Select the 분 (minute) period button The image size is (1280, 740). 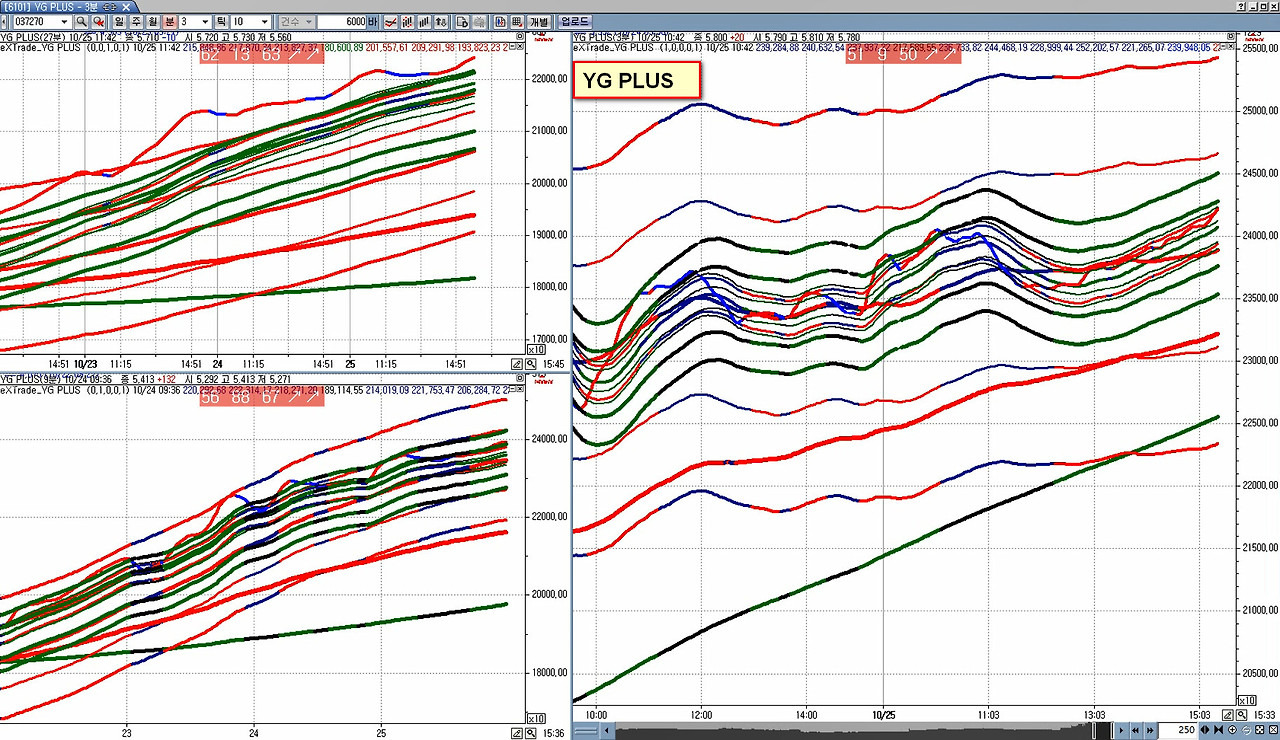(169, 21)
